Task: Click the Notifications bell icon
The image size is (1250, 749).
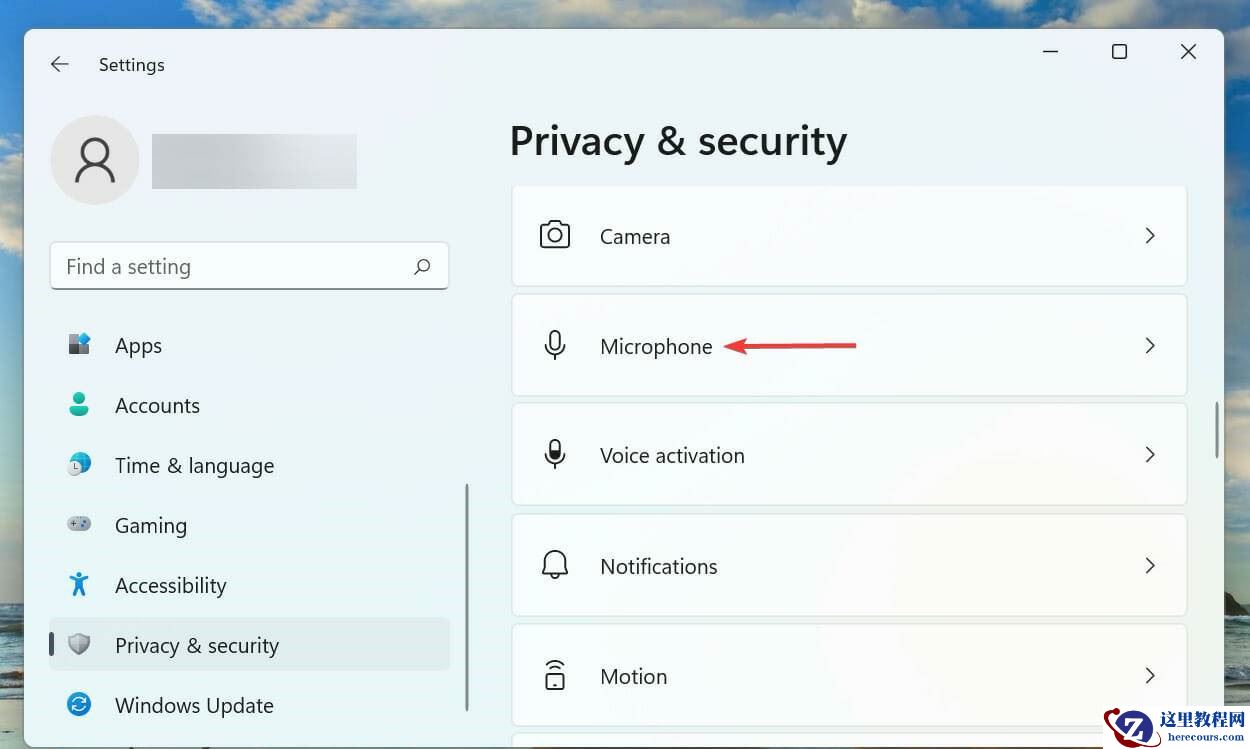Action: click(555, 565)
